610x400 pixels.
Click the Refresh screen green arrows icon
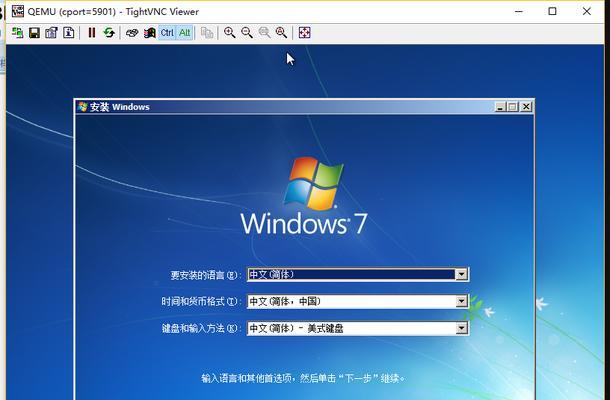pos(109,33)
